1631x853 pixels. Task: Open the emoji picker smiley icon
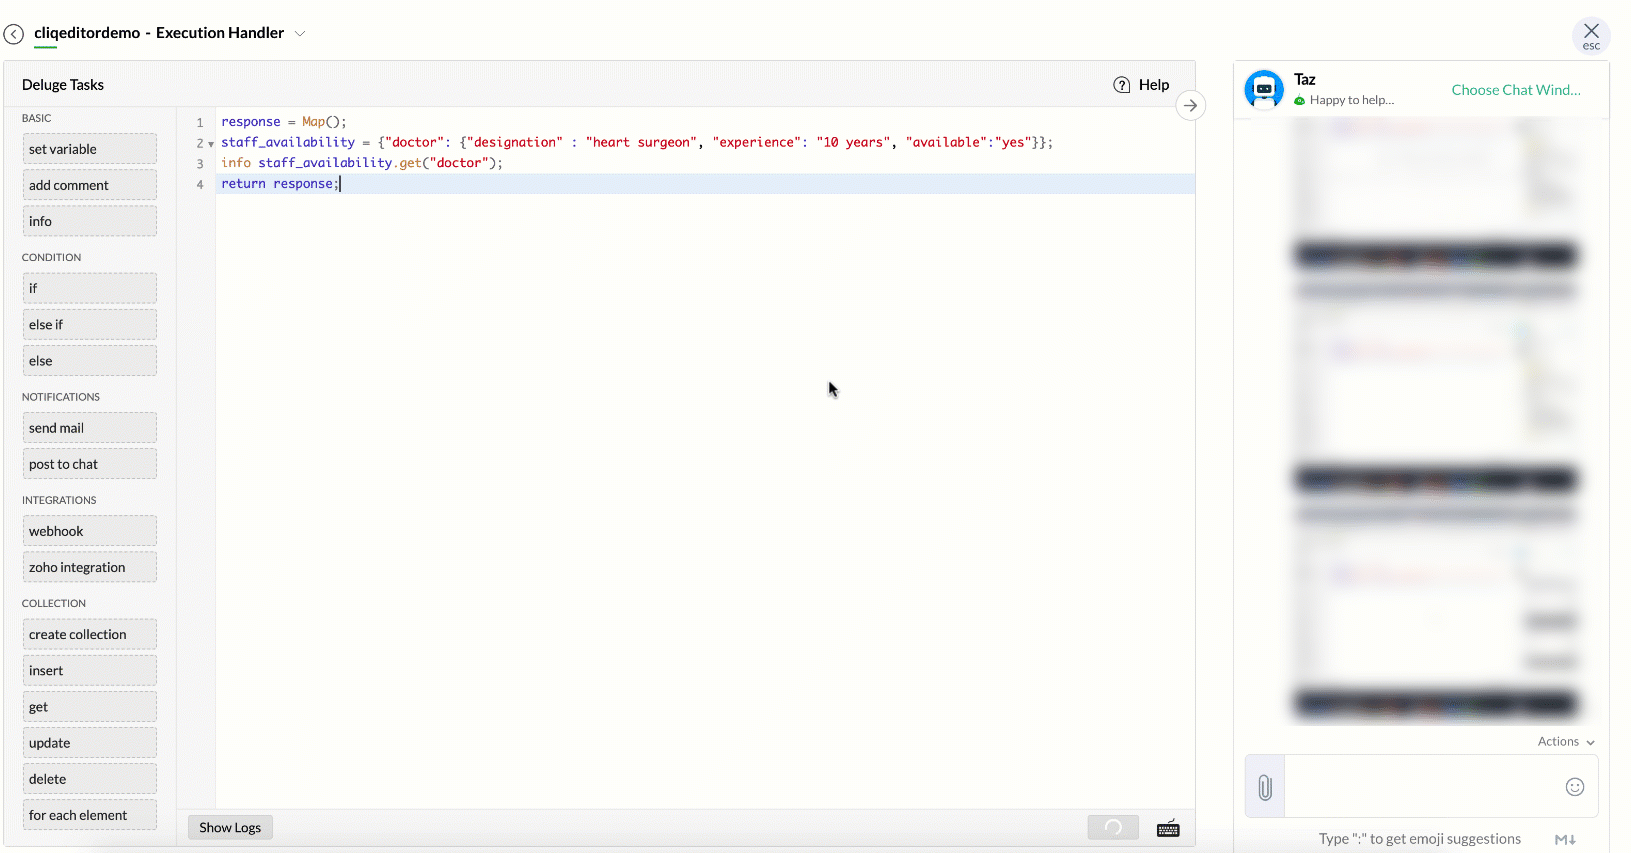point(1574,787)
